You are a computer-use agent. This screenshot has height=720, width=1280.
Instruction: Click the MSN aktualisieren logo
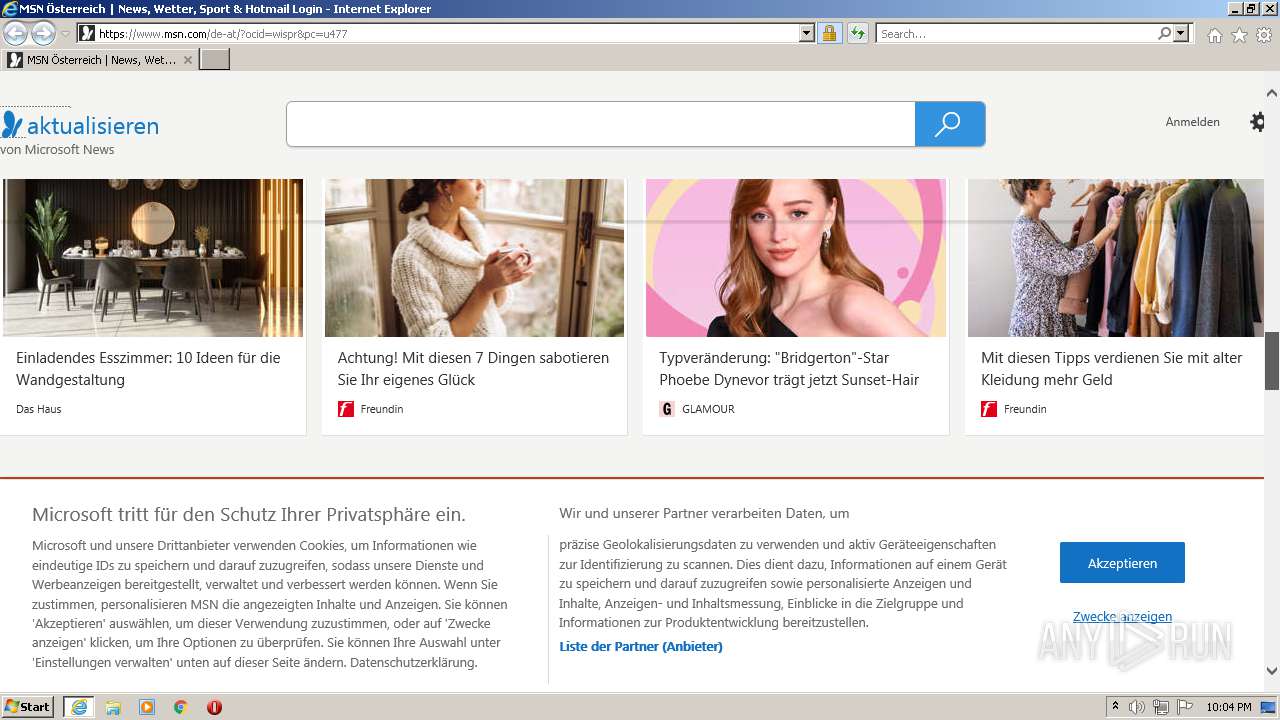tap(80, 125)
